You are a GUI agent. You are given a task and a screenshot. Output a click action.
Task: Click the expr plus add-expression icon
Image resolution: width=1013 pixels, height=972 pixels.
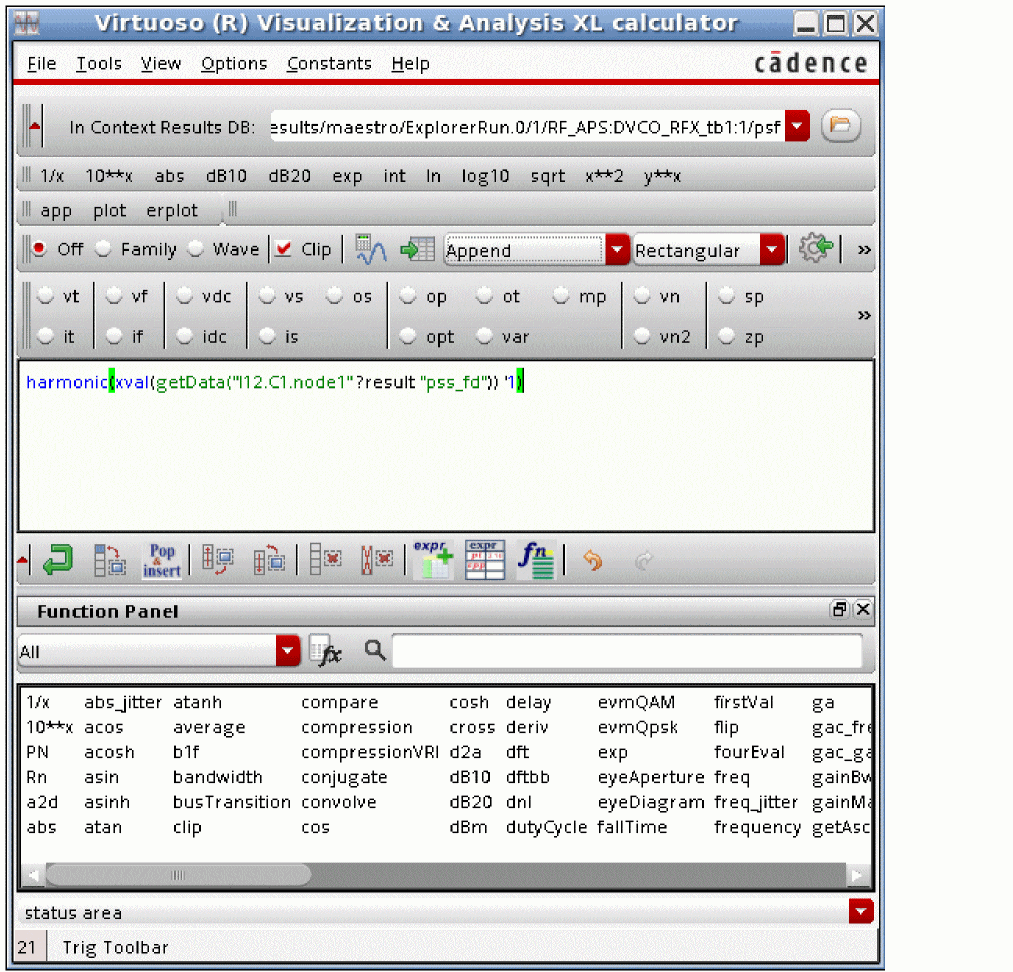pos(433,562)
